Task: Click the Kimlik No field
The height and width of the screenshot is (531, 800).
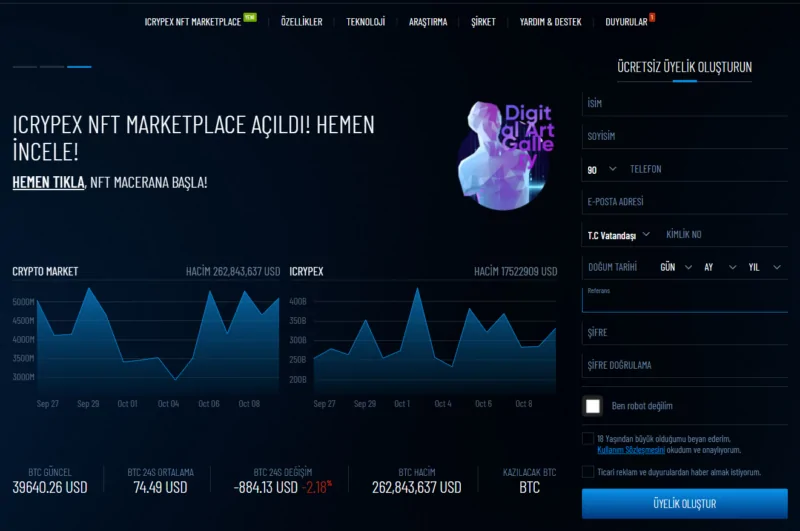Action: (726, 235)
